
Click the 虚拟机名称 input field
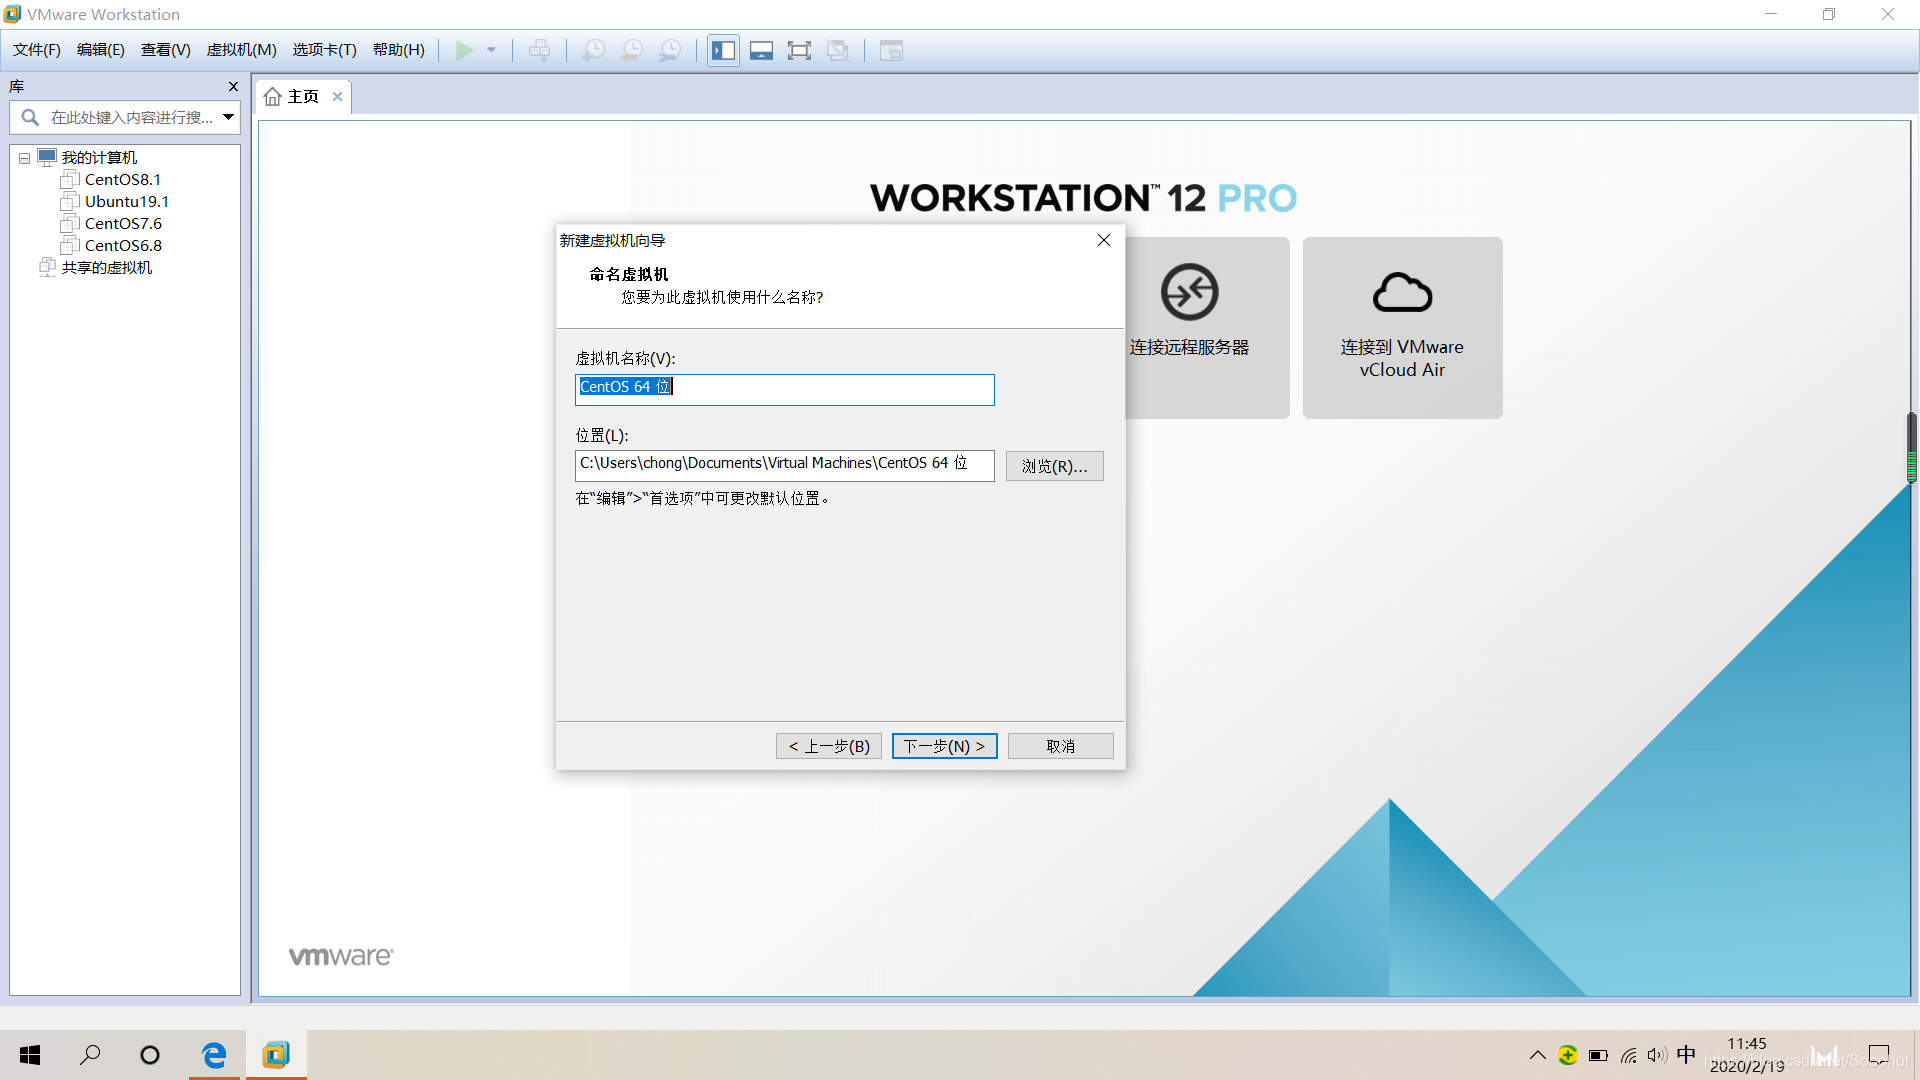click(785, 389)
